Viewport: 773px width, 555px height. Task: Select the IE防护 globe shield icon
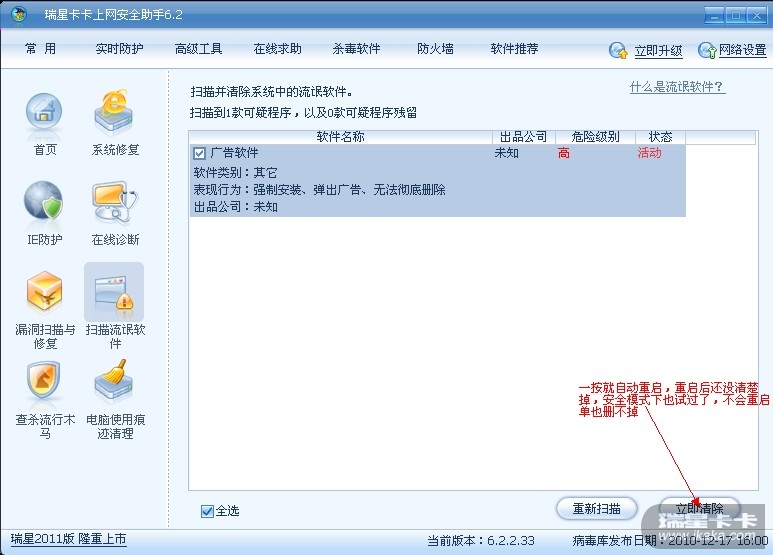click(44, 200)
